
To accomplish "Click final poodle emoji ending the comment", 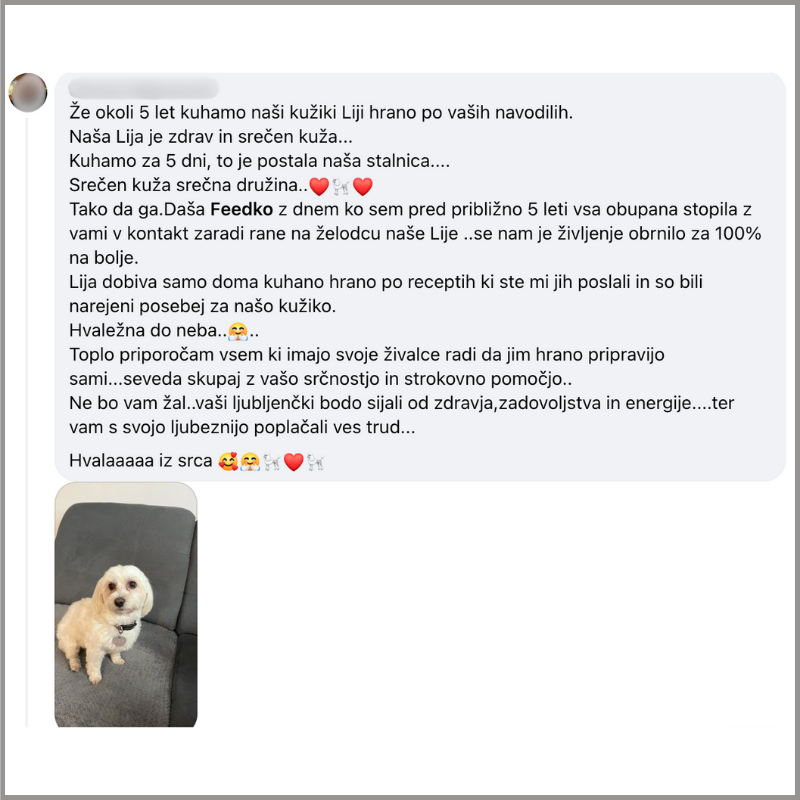I will (316, 462).
